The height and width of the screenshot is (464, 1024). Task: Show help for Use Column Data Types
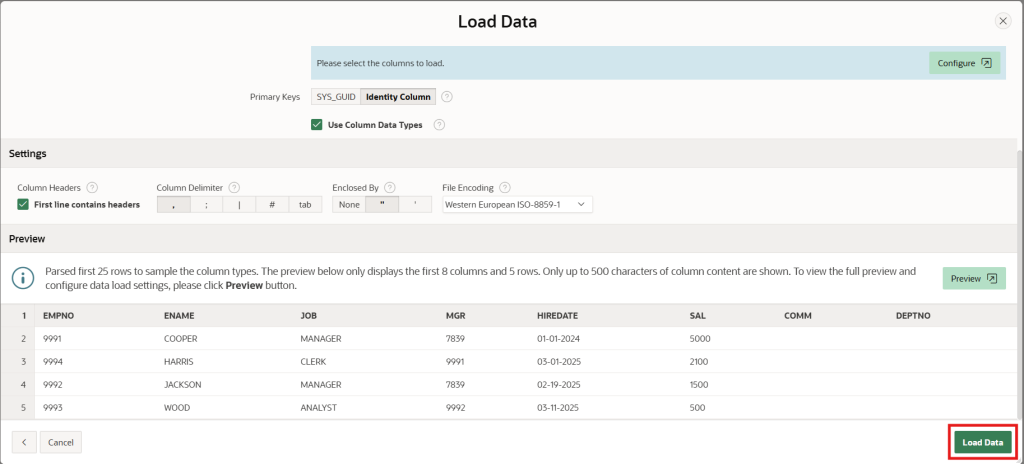[x=439, y=125]
